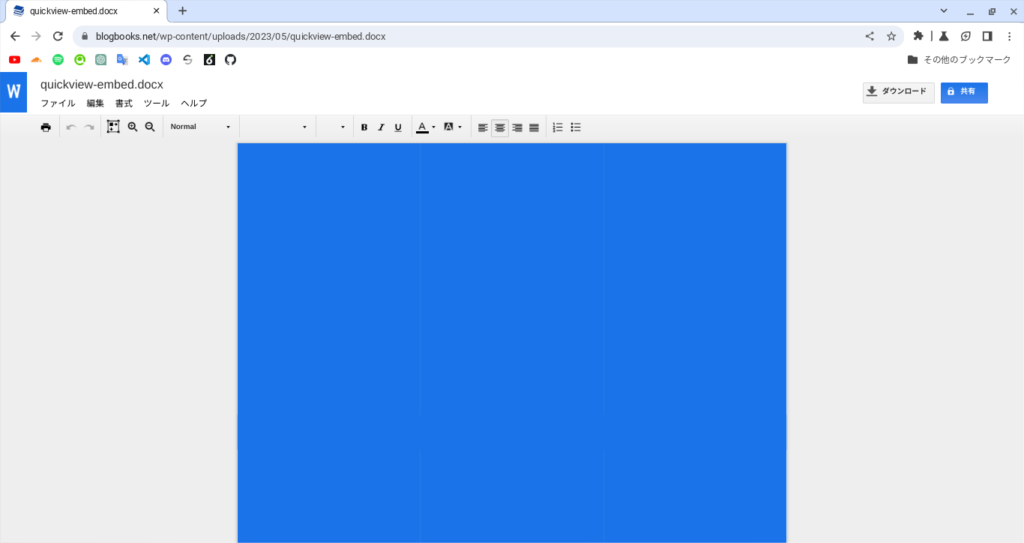Insert a bulleted list
This screenshot has width=1024, height=543.
[576, 127]
